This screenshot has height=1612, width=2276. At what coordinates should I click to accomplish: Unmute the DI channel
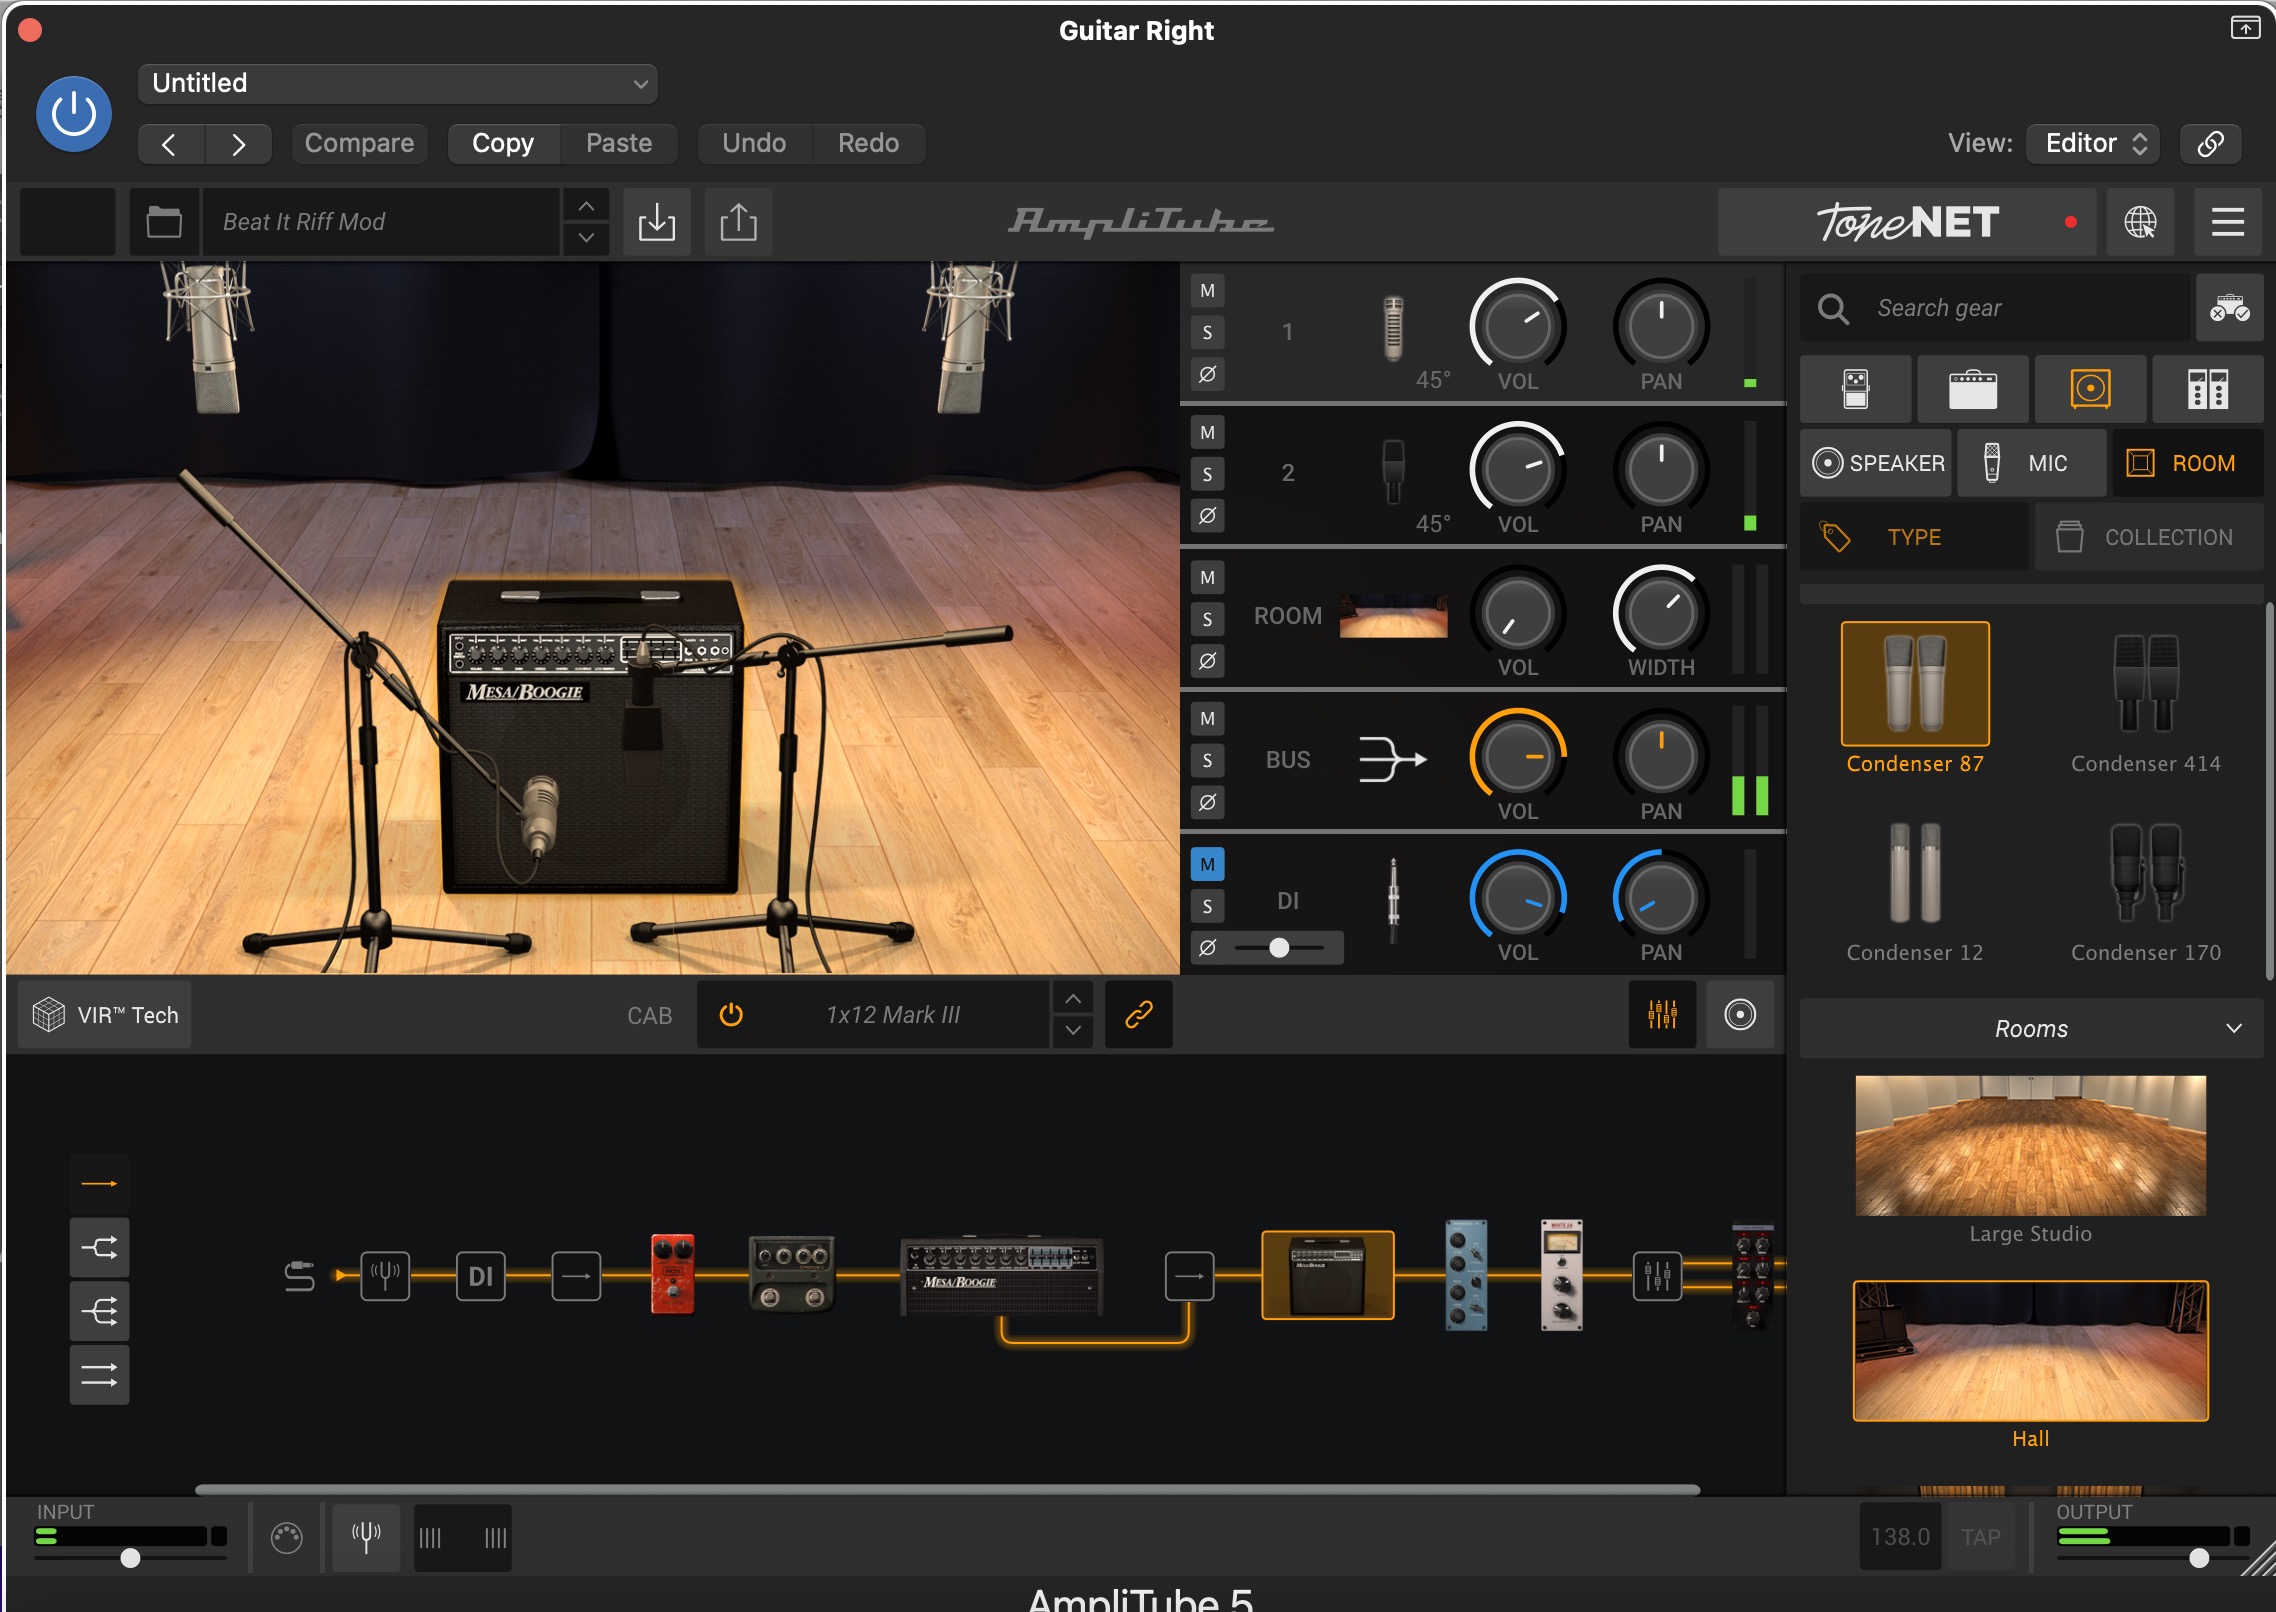[x=1208, y=864]
